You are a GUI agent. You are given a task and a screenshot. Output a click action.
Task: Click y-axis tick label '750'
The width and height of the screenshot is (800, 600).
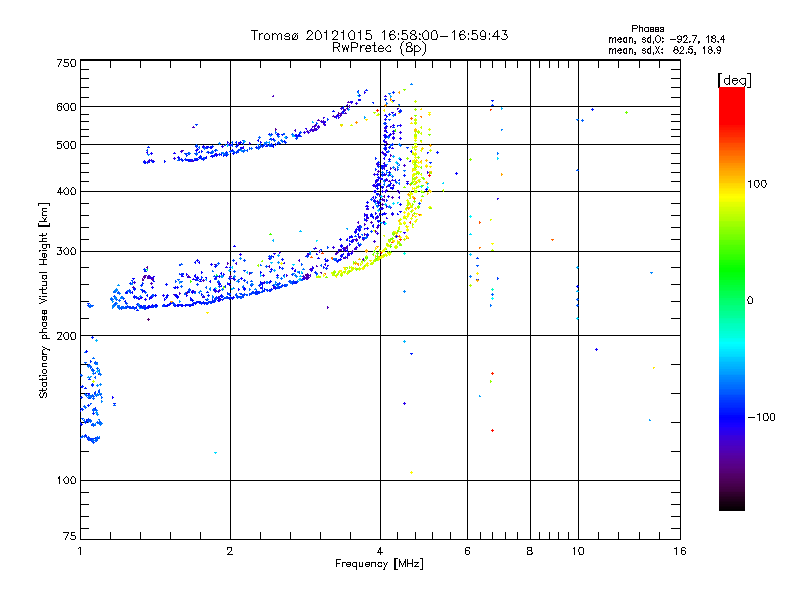67,63
